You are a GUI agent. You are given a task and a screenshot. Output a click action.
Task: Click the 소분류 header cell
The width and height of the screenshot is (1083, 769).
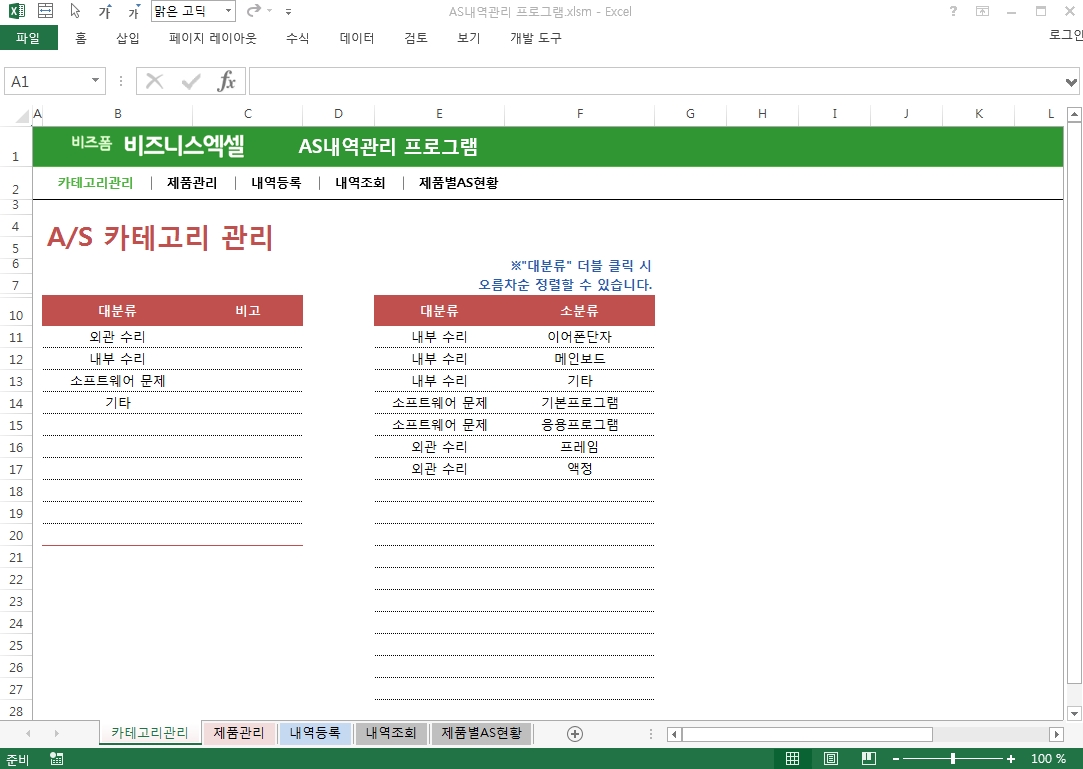[x=579, y=311]
